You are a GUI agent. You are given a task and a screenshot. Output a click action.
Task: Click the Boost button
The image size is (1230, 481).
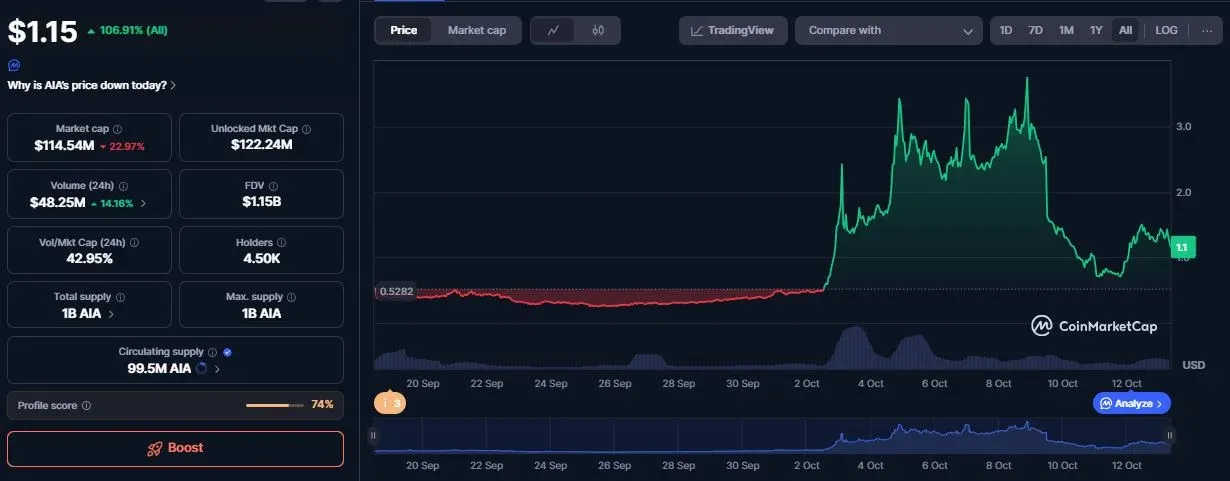[175, 448]
